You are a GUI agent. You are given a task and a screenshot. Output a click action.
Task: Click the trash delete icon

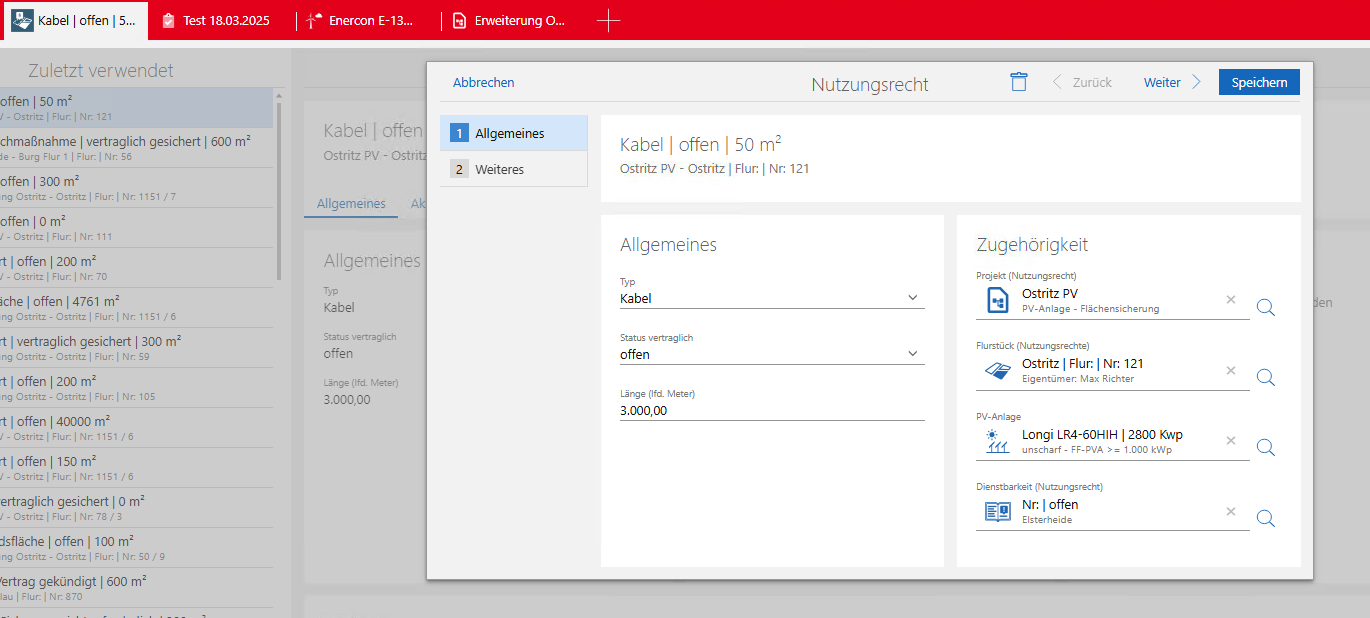pos(1018,82)
